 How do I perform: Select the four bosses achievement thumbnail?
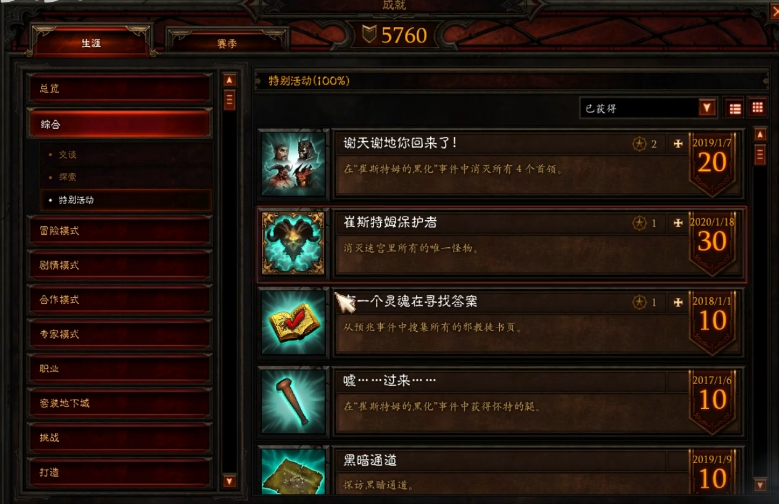(293, 164)
